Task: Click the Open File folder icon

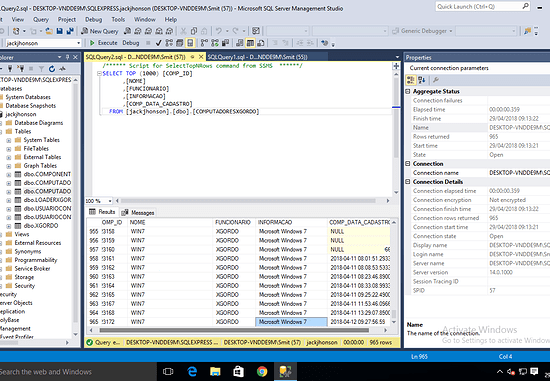Action: pos(49,31)
